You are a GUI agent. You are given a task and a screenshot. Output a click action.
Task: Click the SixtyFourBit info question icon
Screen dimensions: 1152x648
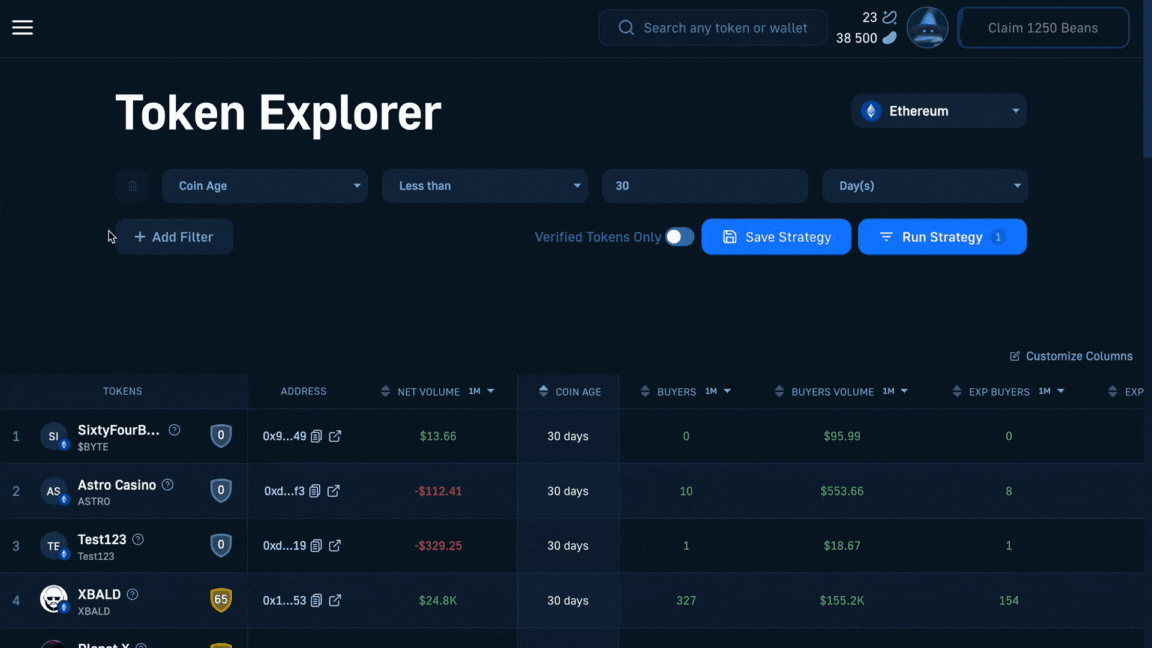174,430
